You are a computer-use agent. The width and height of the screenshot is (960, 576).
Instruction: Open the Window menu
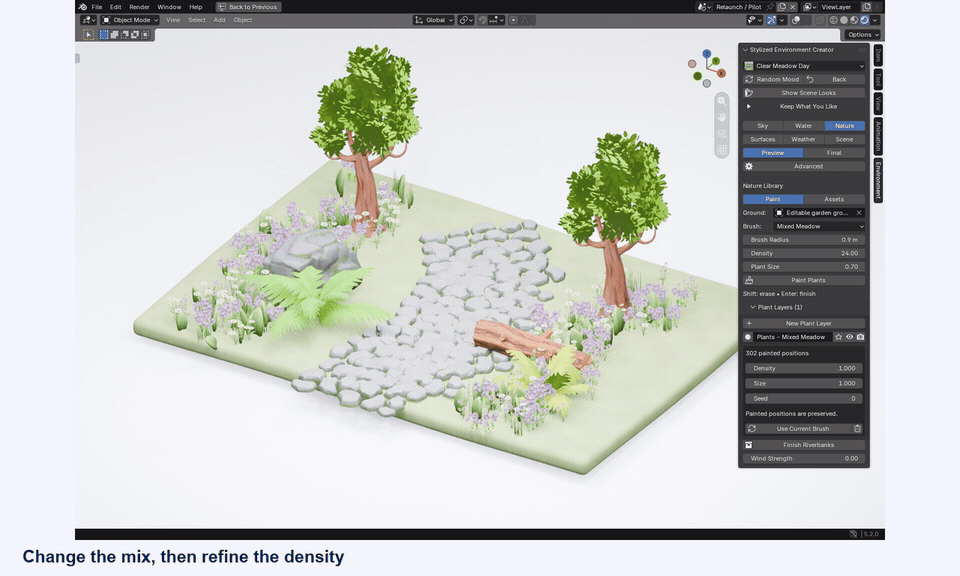pyautogui.click(x=169, y=7)
